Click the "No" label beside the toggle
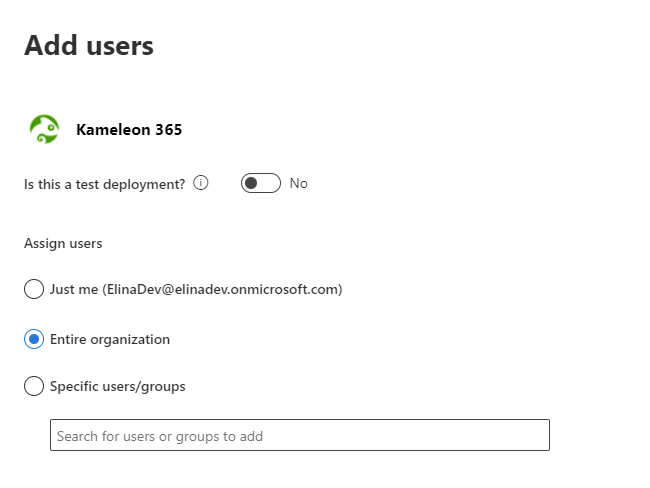Screen dimensions: 650x488 (298, 183)
